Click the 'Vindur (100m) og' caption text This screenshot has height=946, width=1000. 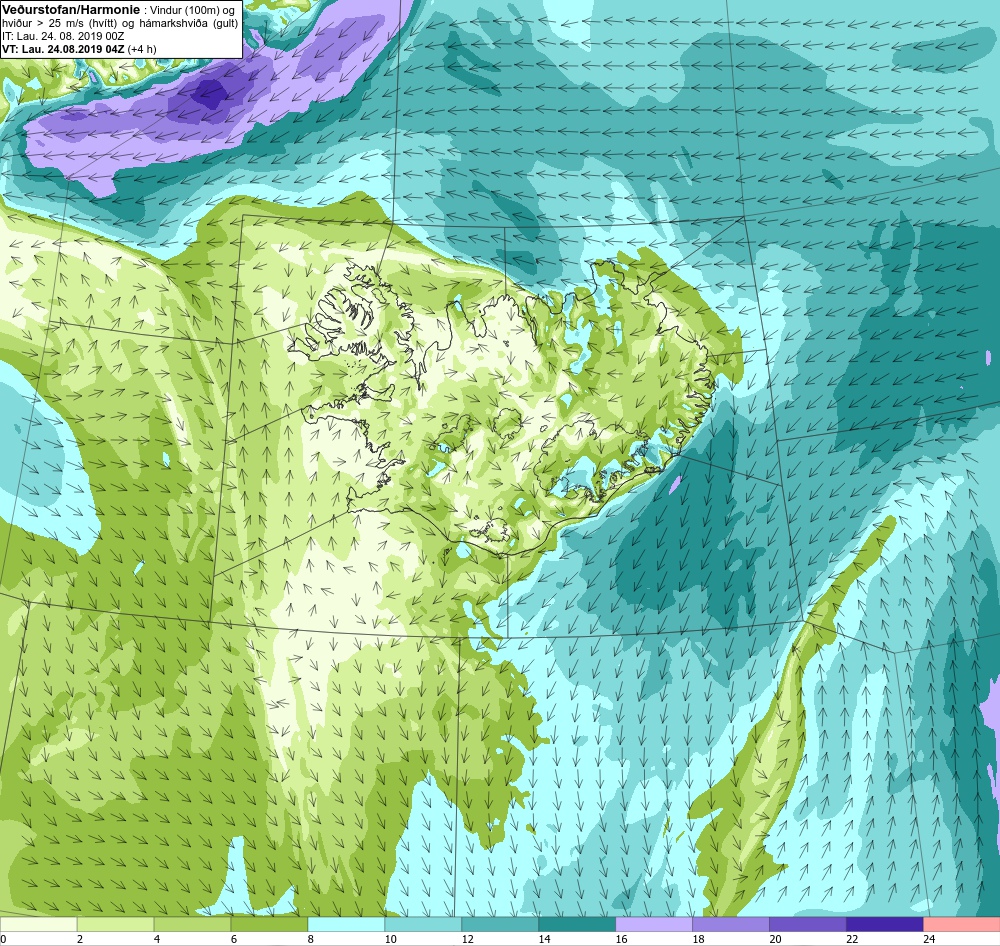pyautogui.click(x=192, y=11)
